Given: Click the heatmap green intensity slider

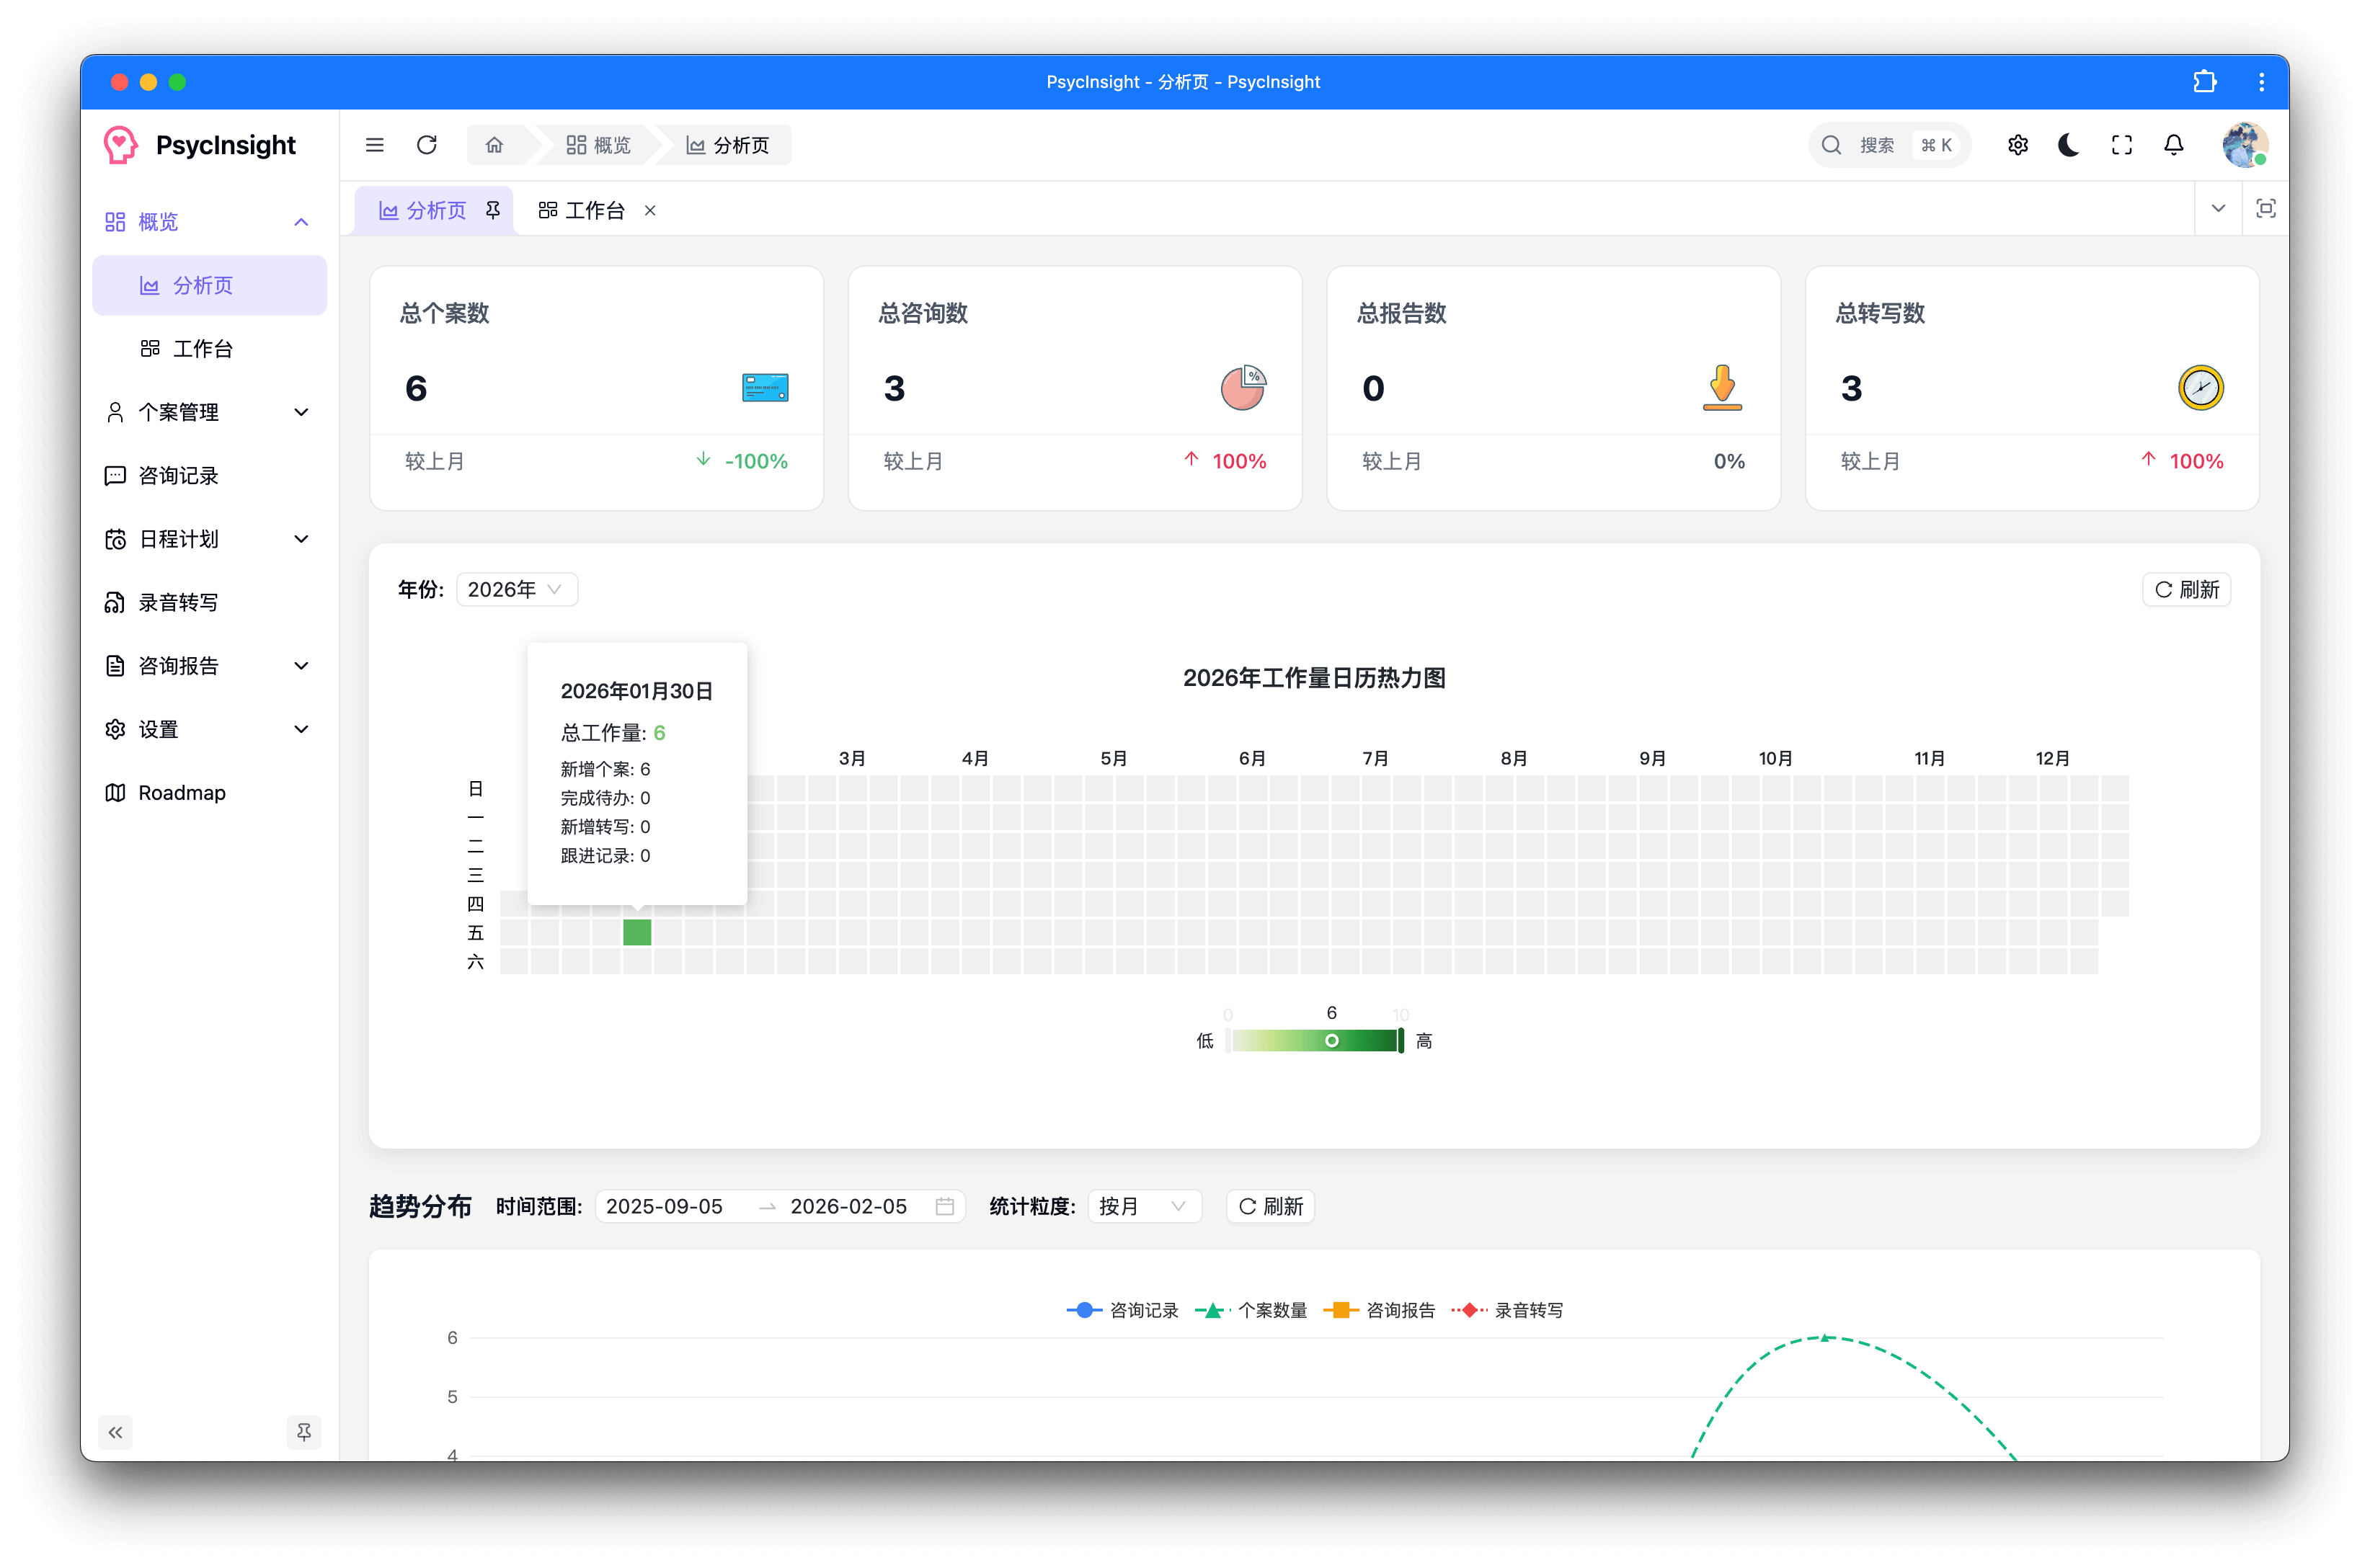Looking at the screenshot, I should [x=1315, y=1041].
